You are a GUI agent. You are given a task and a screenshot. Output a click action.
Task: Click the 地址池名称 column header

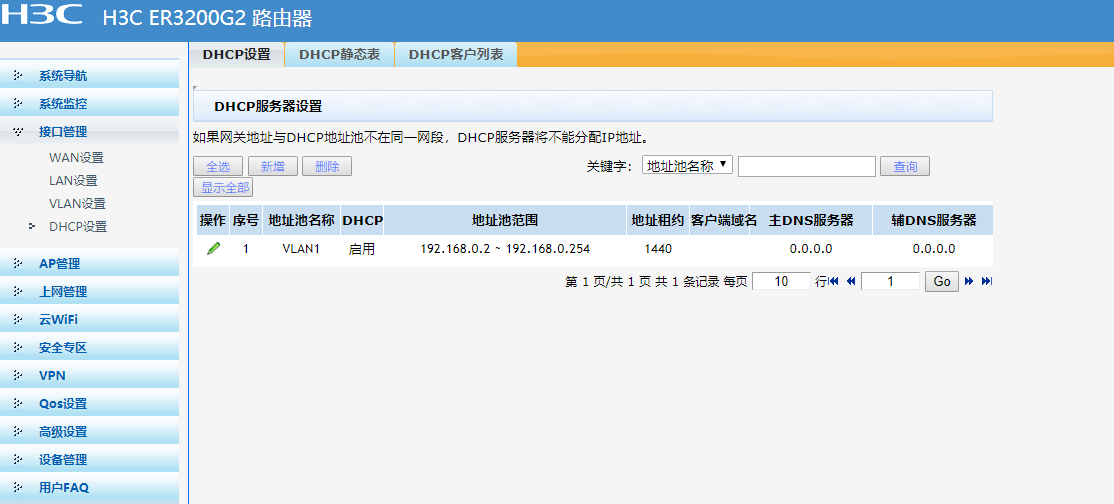tap(301, 220)
